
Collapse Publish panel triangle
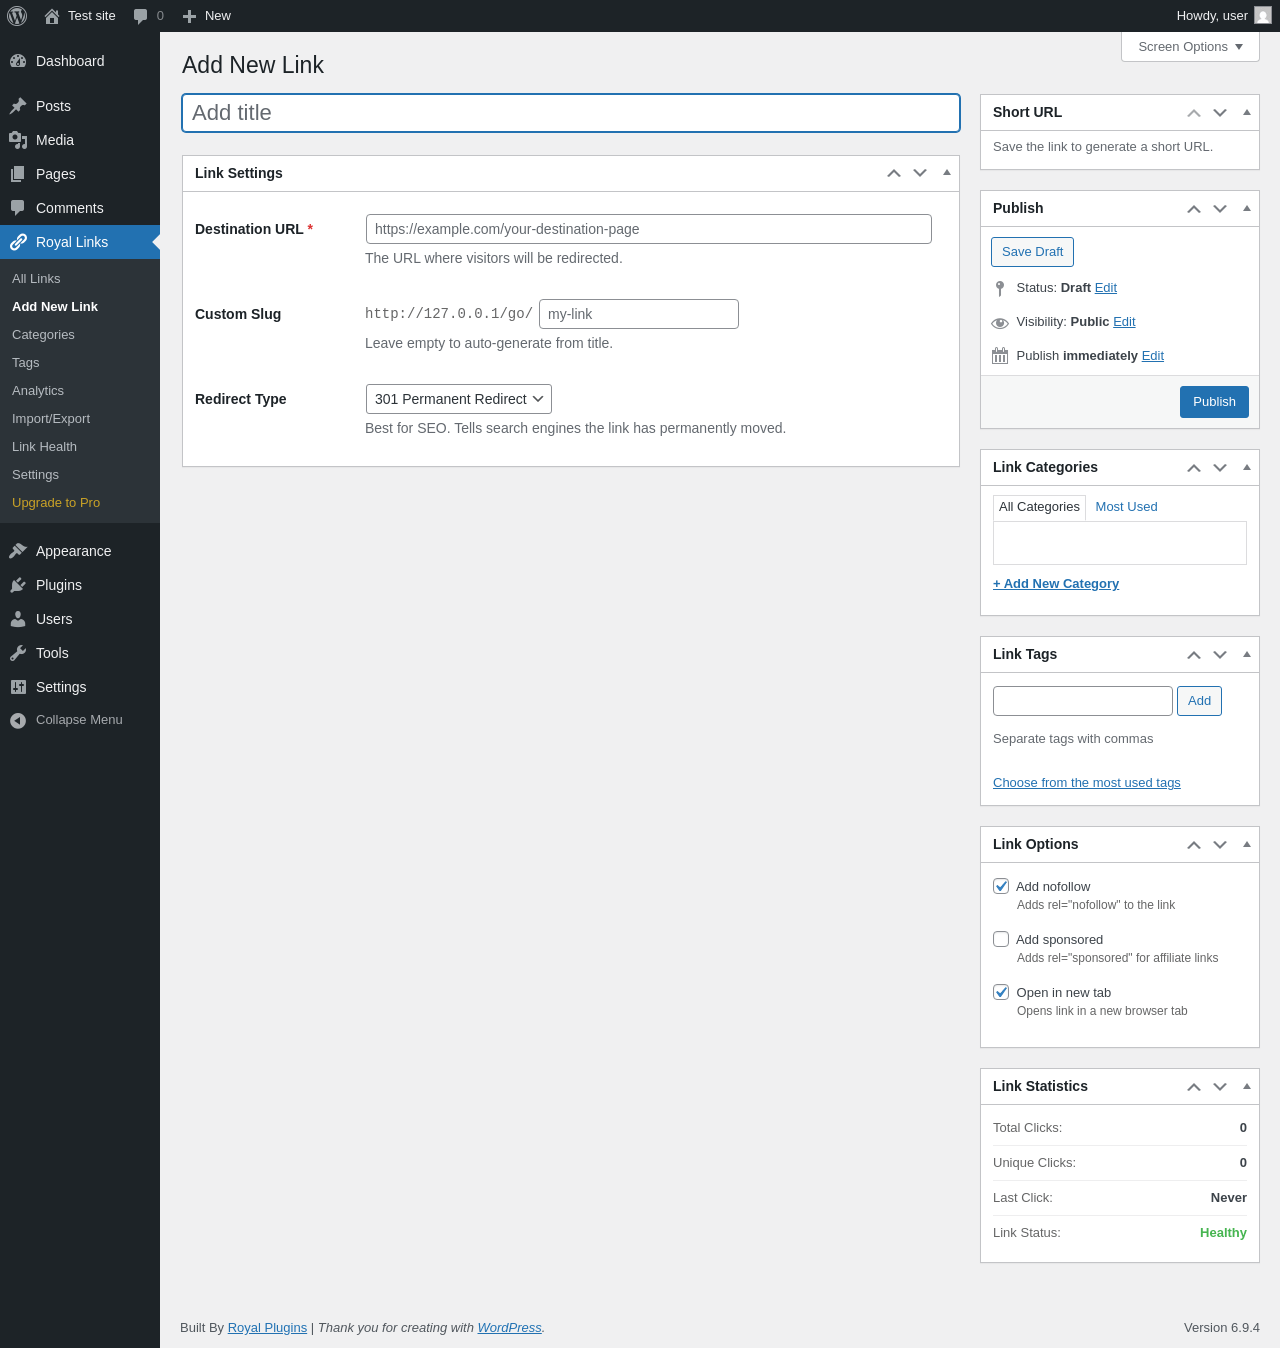[1247, 208]
